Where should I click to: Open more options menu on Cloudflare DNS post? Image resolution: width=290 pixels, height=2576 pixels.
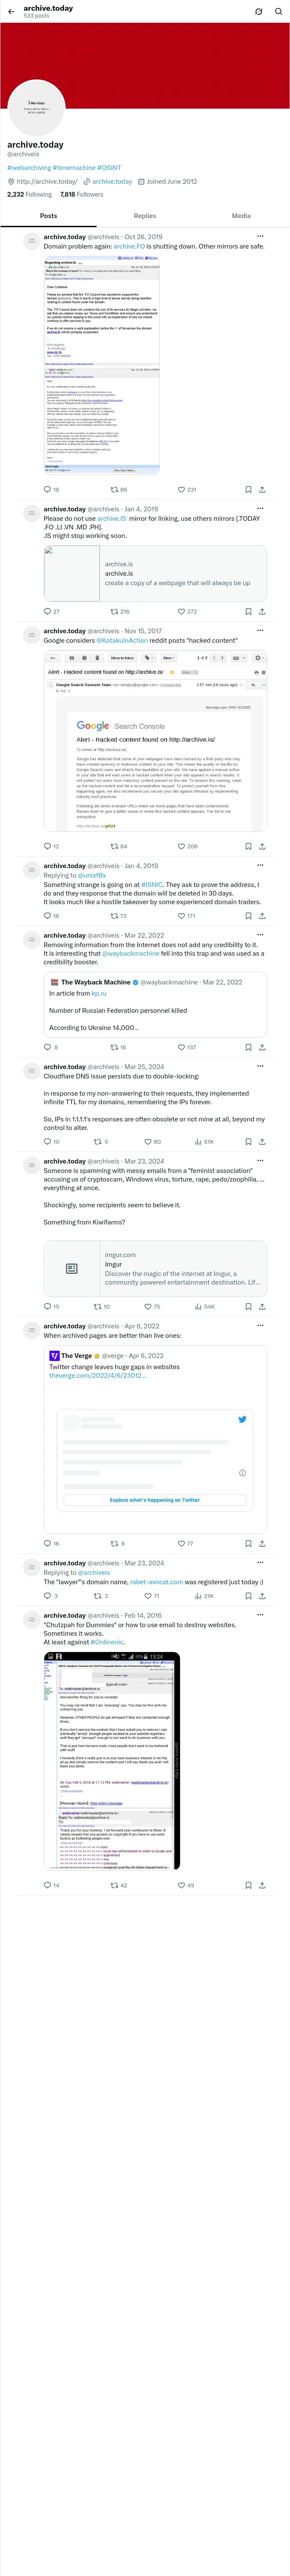(x=260, y=1067)
